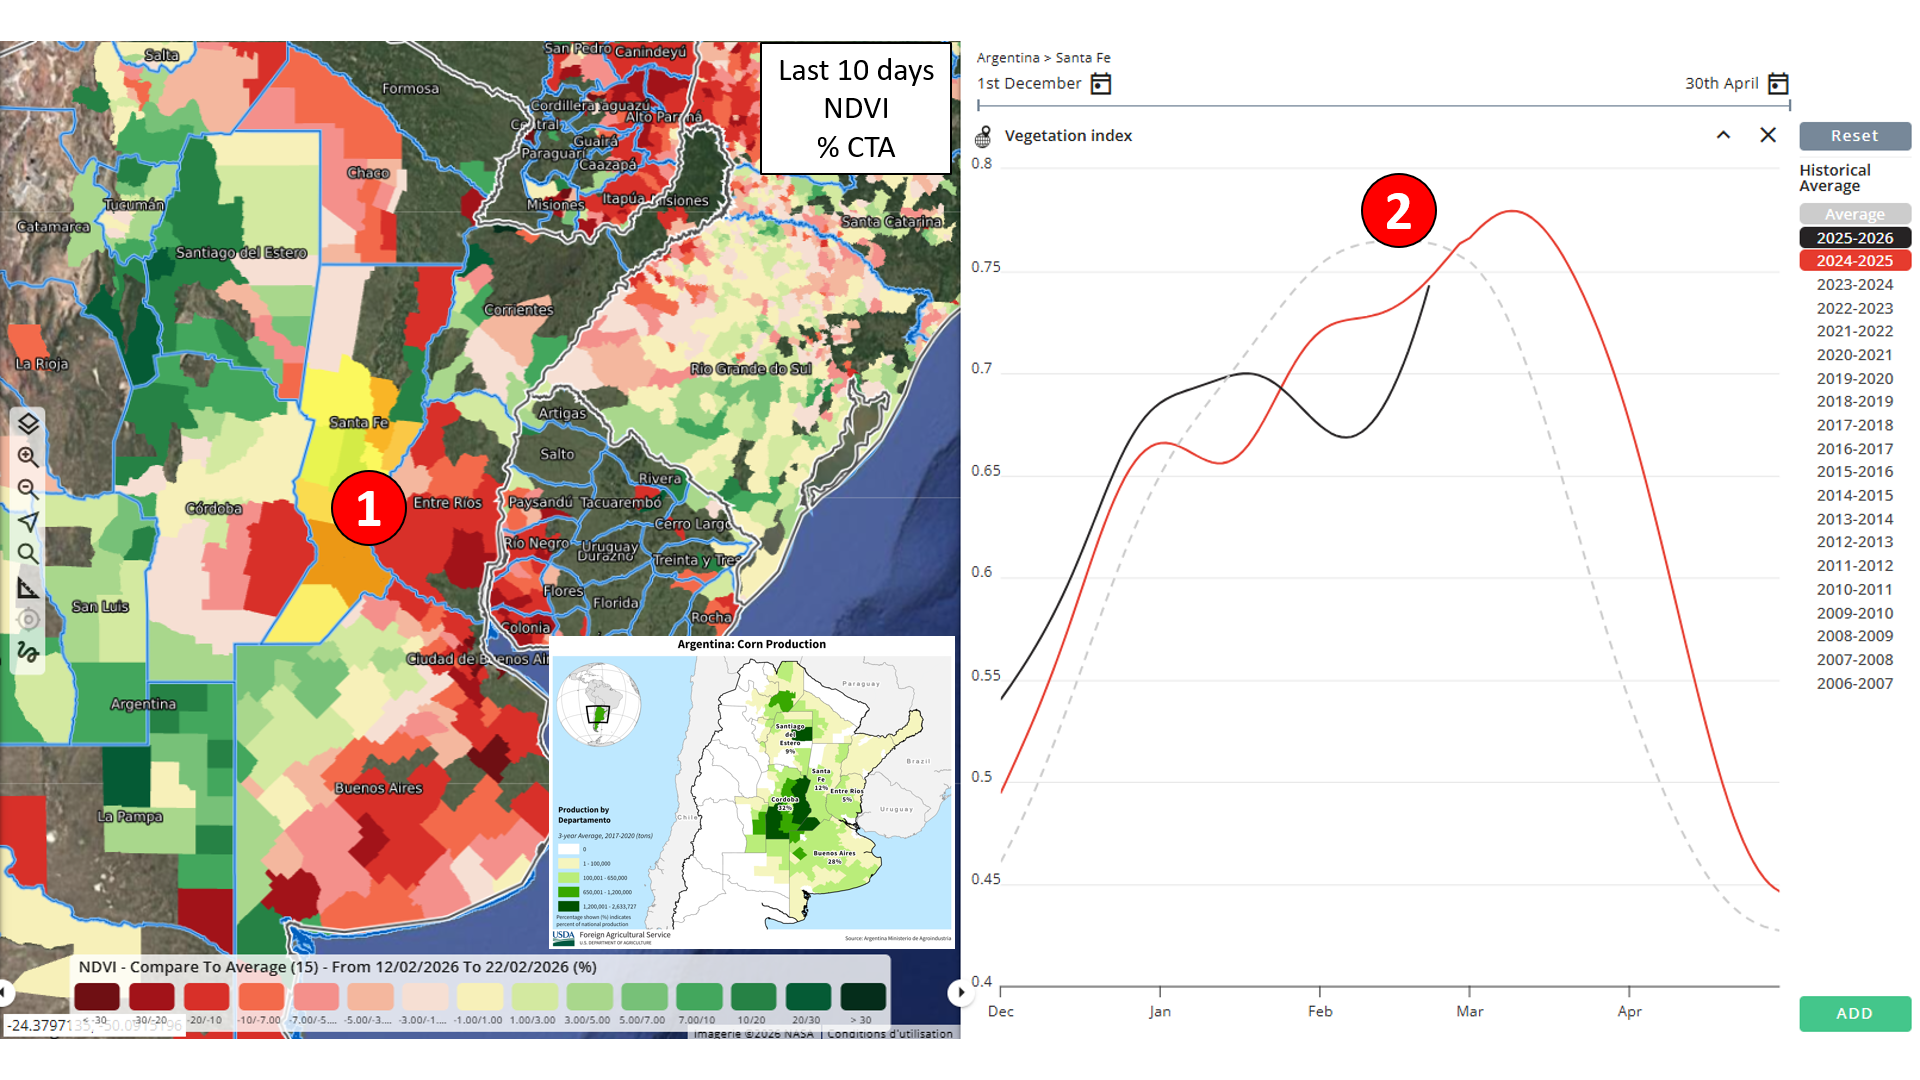Select the 2015-2016 season from list
Screen dimensions: 1920x1080
pos(1854,472)
